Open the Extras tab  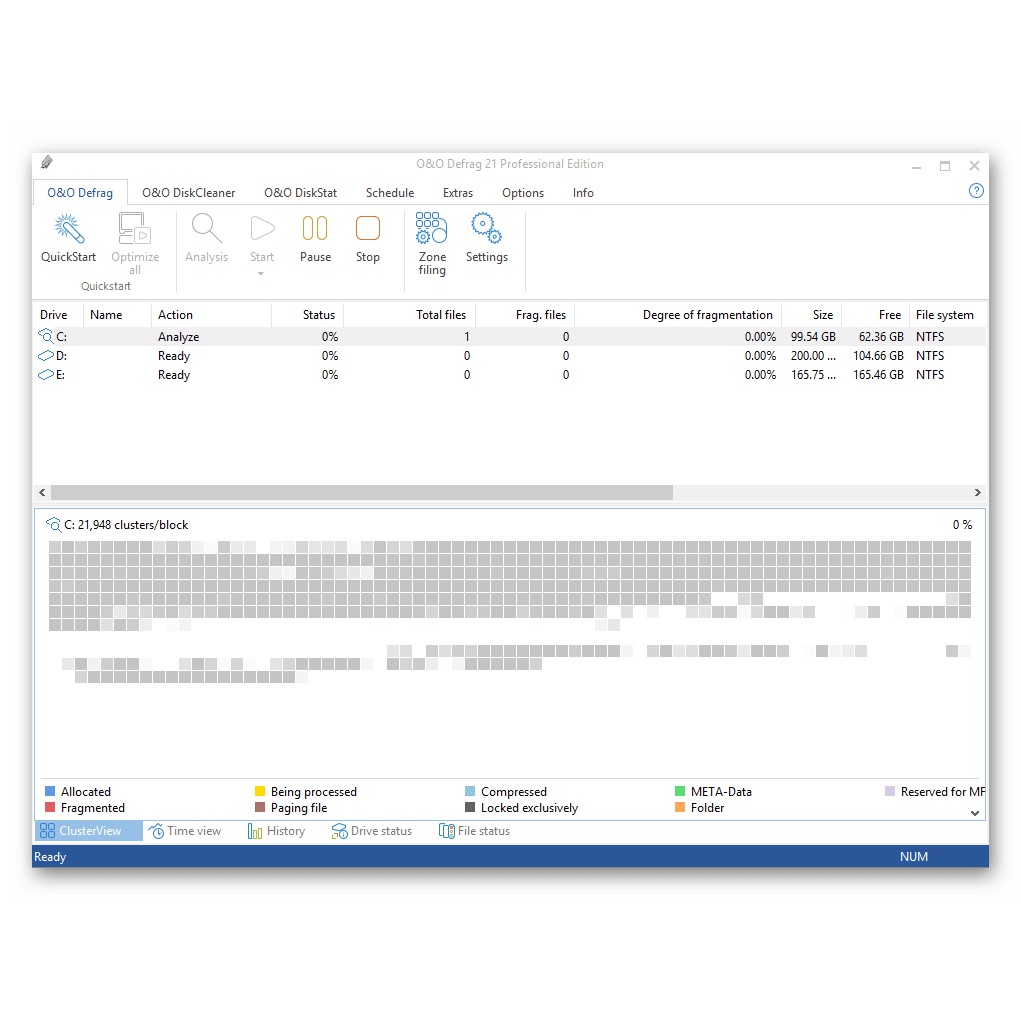pos(458,193)
